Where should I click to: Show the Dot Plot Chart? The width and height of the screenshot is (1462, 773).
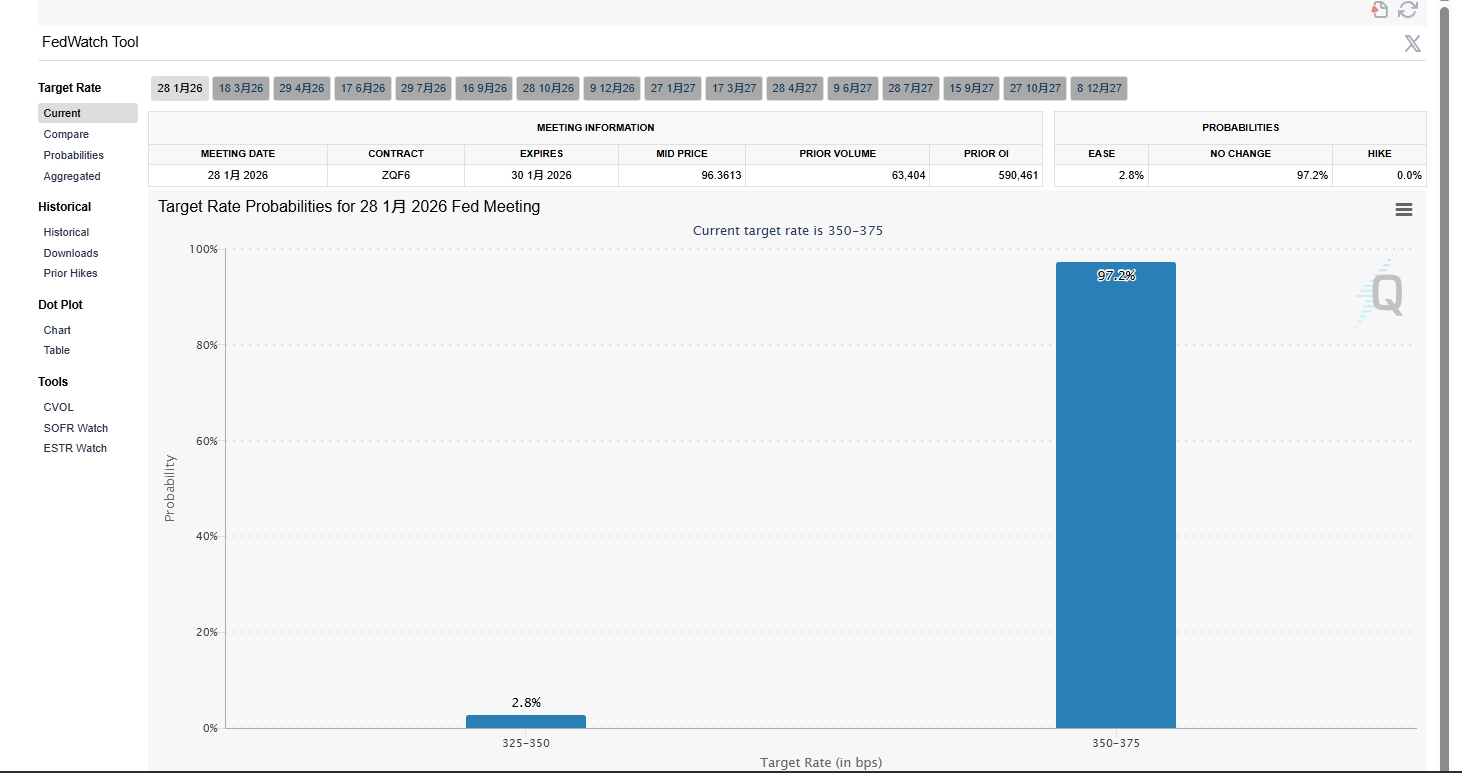point(57,330)
